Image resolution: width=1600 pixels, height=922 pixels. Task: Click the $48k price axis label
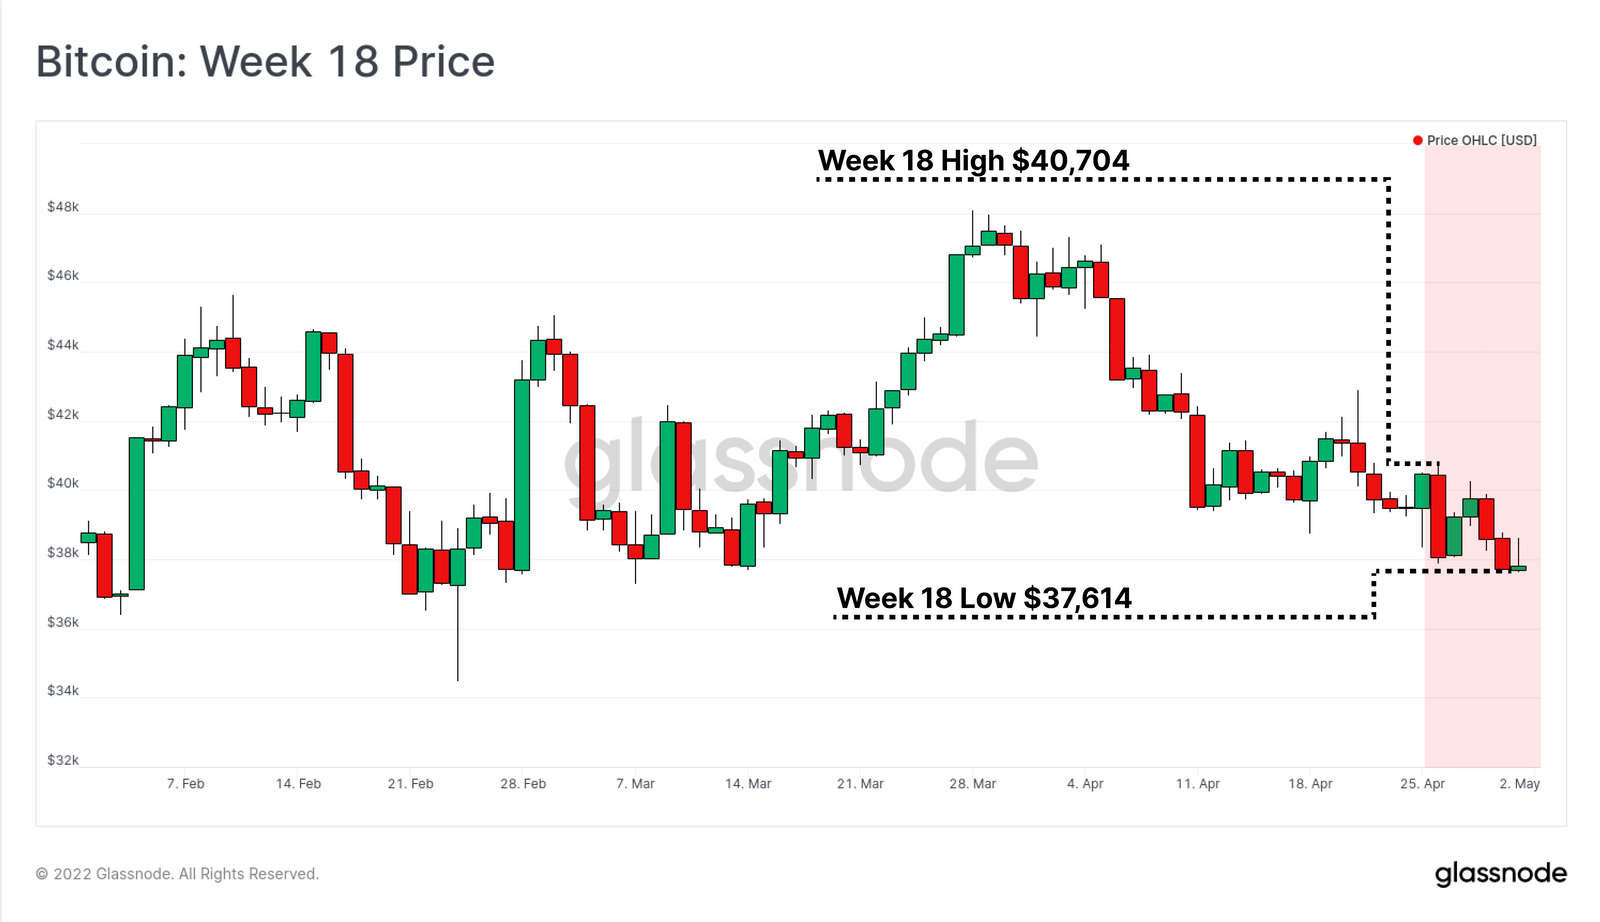click(63, 207)
